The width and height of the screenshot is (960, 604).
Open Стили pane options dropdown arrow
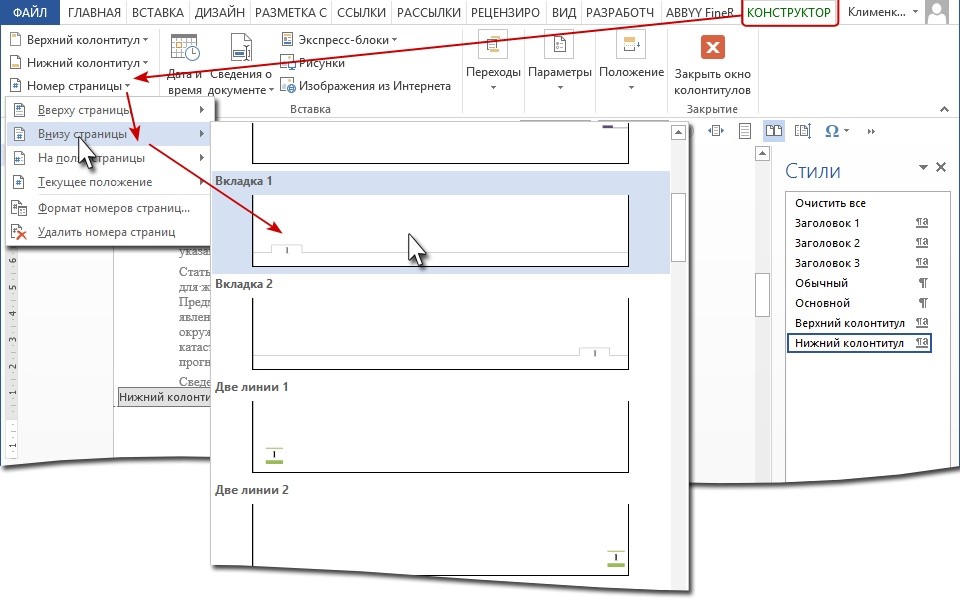pyautogui.click(x=923, y=167)
